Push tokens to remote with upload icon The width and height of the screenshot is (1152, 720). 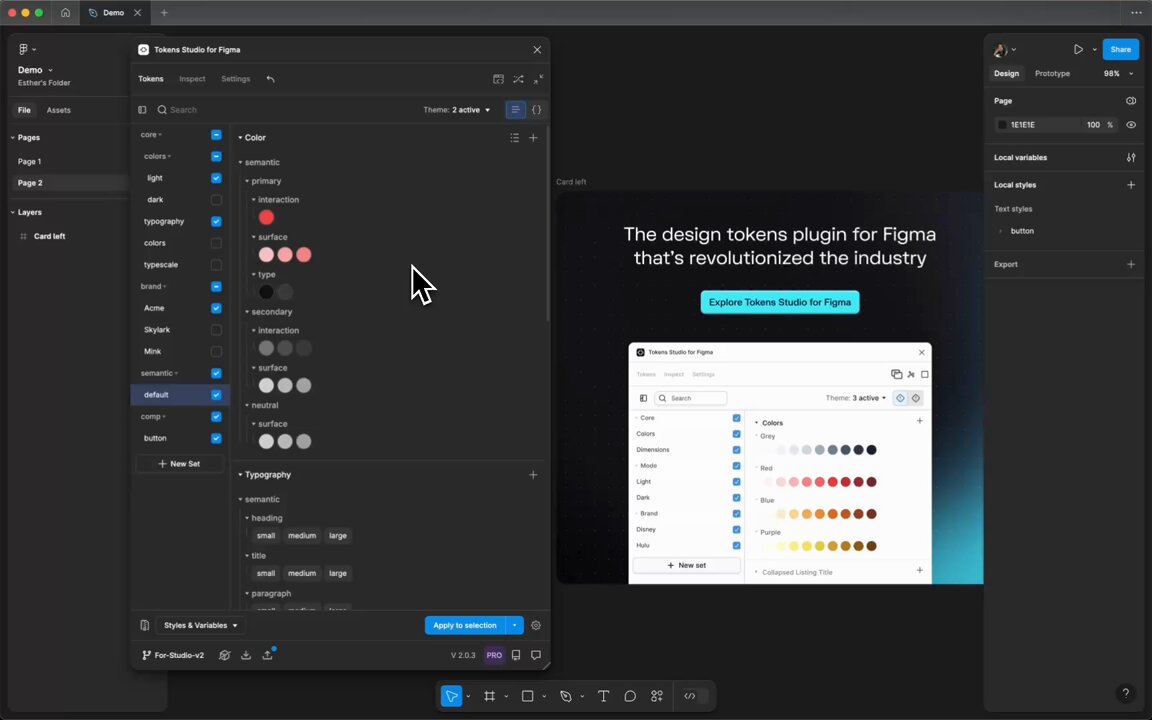coord(268,655)
